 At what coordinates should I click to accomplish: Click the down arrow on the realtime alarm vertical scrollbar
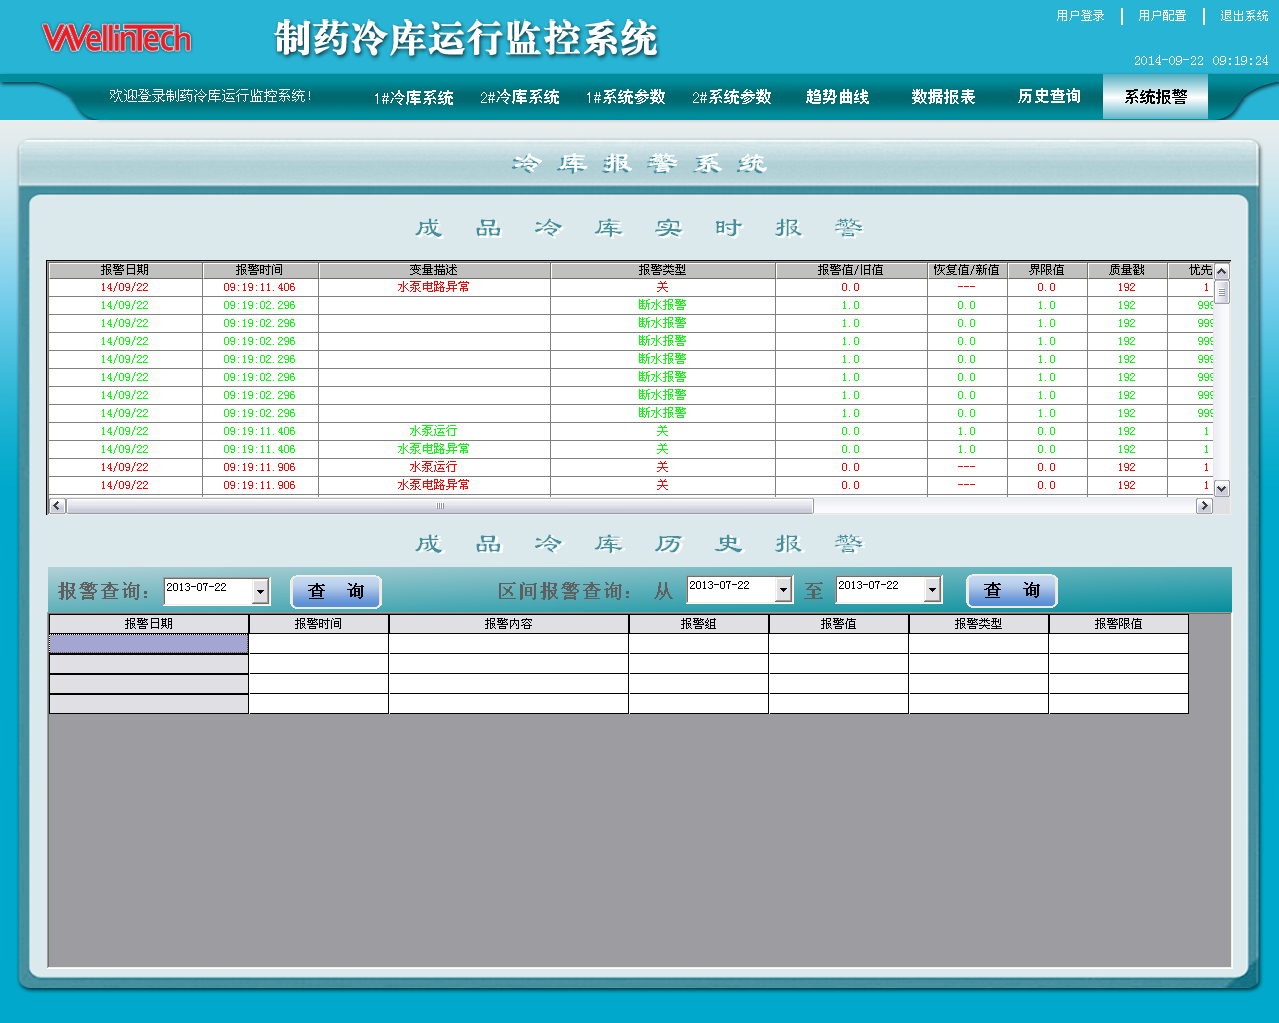[1221, 489]
